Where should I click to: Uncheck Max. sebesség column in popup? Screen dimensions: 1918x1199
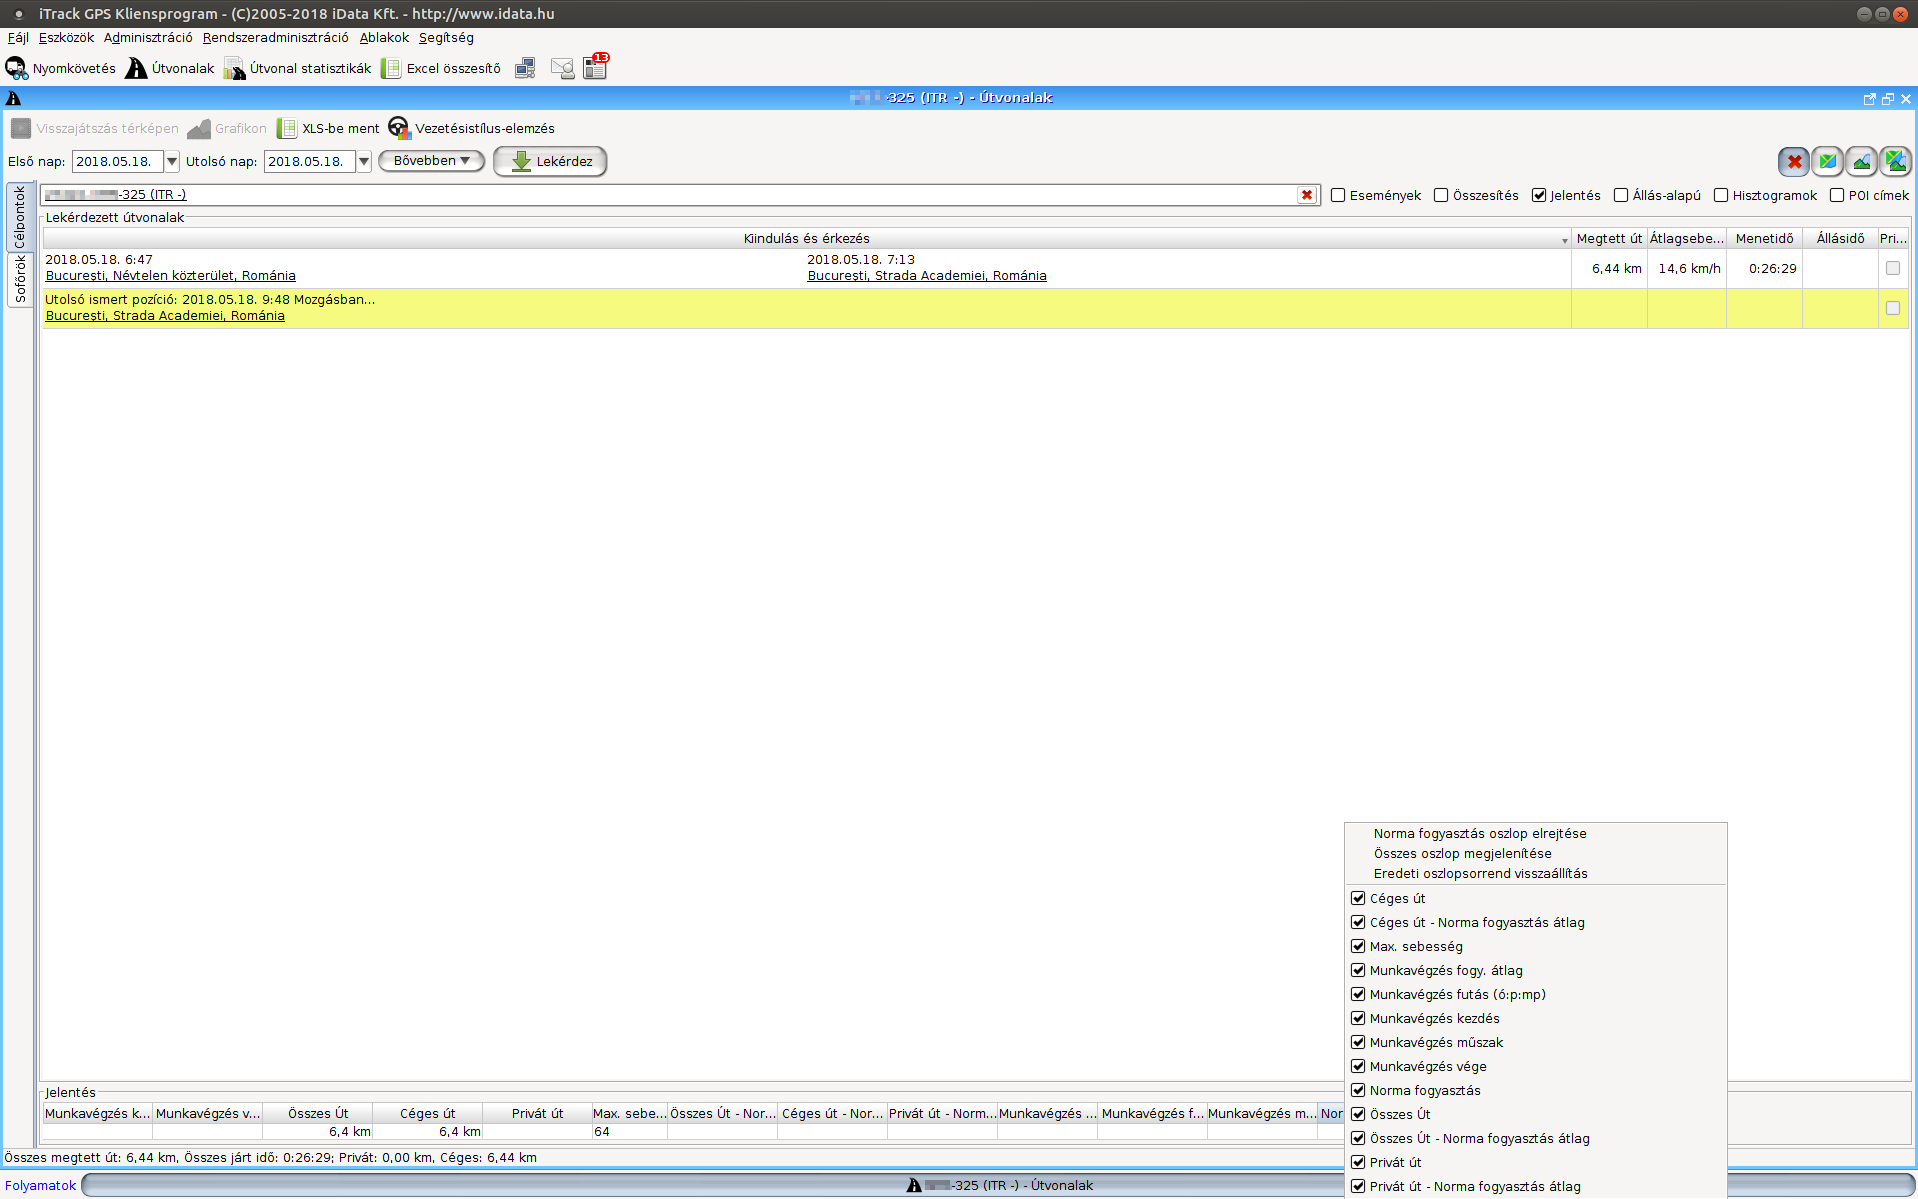[1358, 947]
